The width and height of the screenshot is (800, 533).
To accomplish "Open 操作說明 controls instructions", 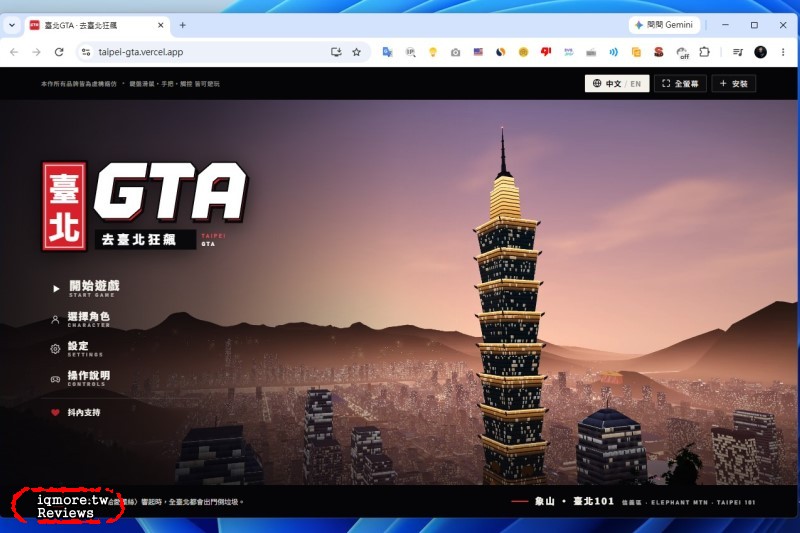I will [89, 378].
